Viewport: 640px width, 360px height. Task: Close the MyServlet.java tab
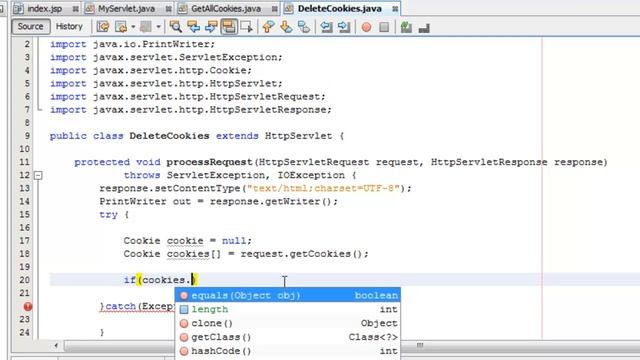(169, 9)
